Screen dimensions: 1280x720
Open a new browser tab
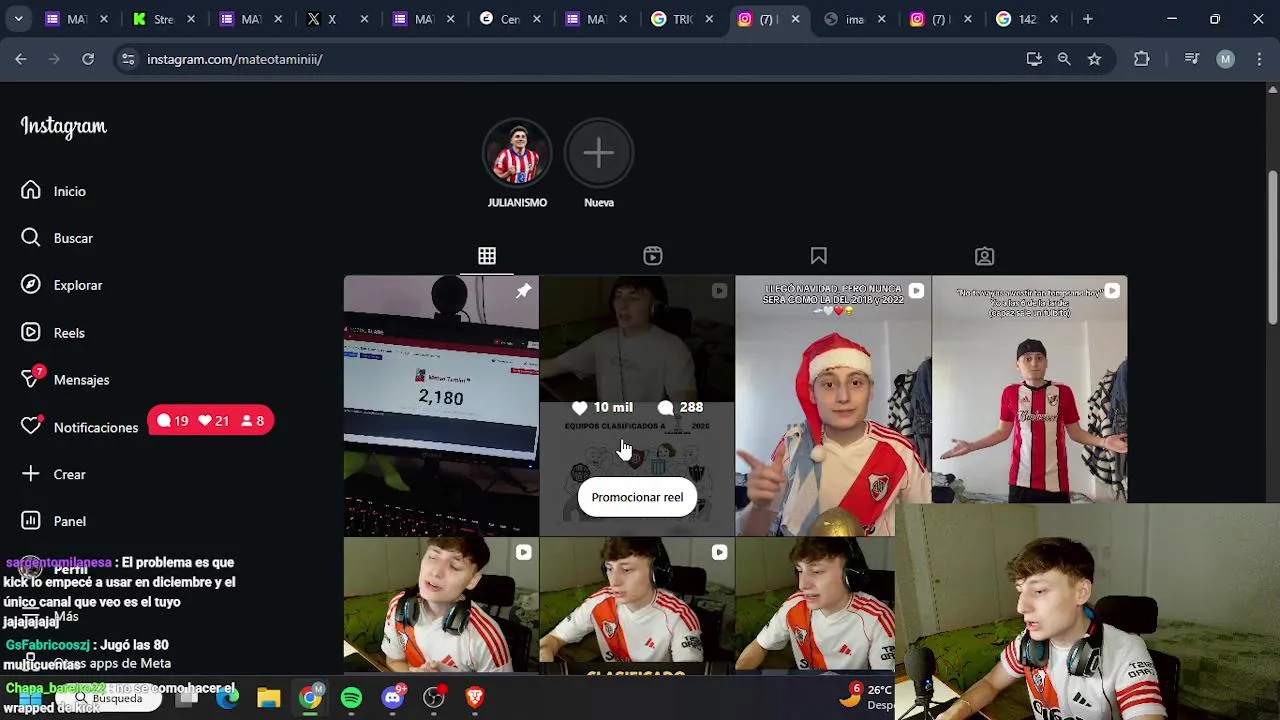[x=1087, y=19]
